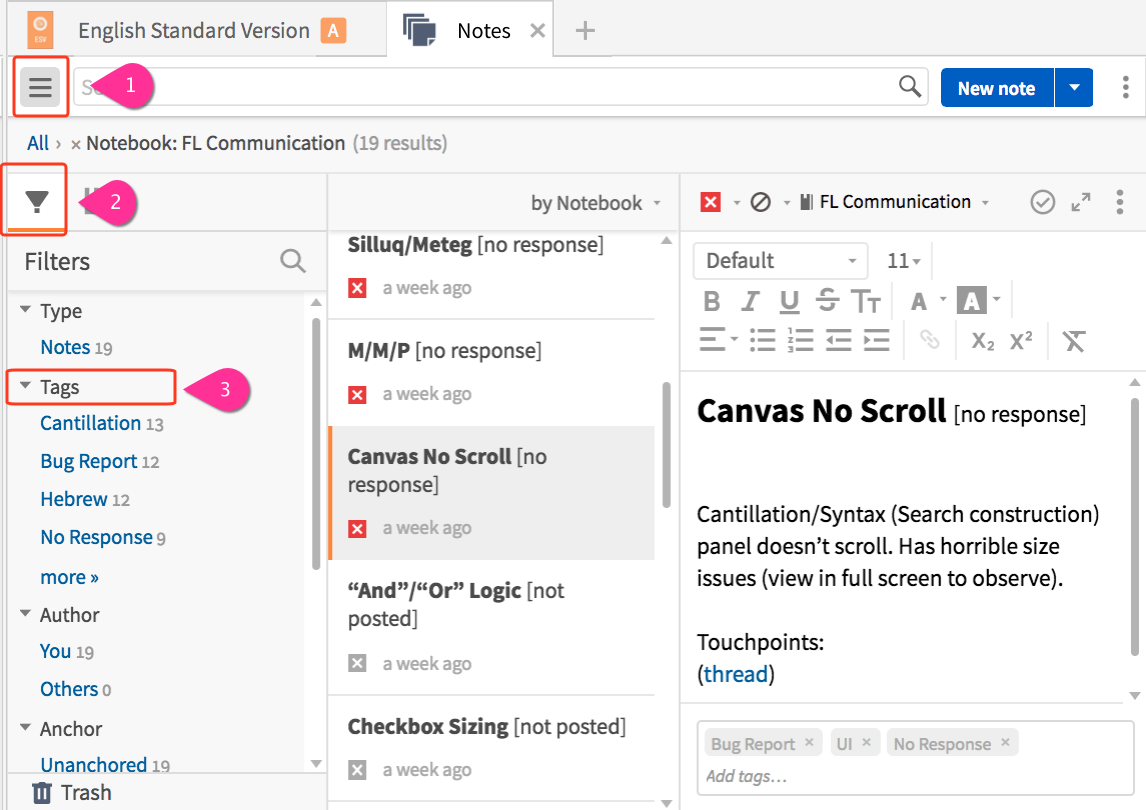1146x810 pixels.
Task: Open the Trash
Action: point(72,792)
